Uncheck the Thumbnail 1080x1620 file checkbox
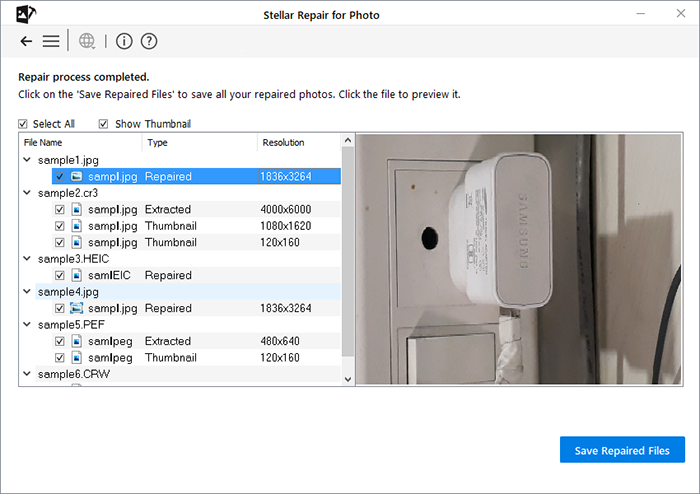 [59, 226]
